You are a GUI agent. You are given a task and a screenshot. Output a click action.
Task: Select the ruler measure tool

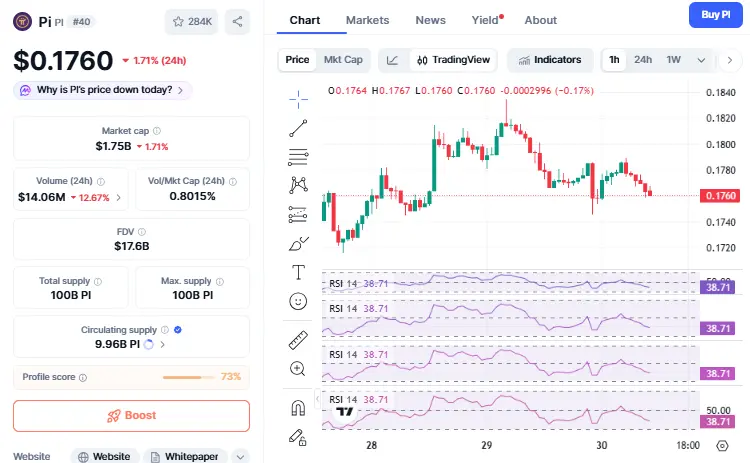tap(298, 340)
